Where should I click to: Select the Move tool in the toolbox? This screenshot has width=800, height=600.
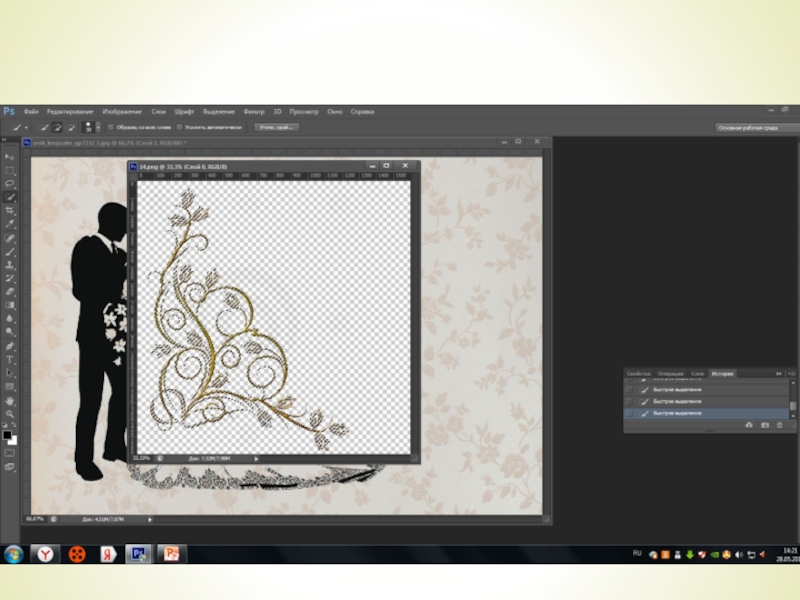pos(10,158)
